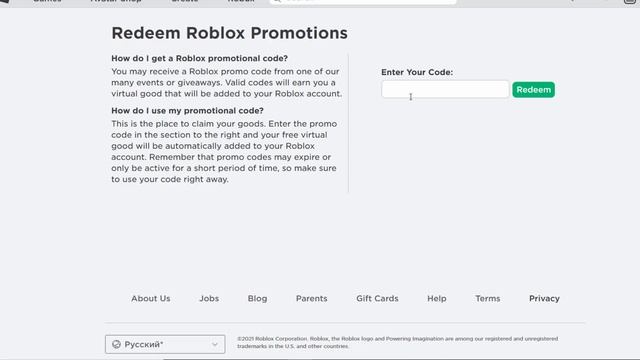Click the chevron arrow of language selector

point(215,344)
